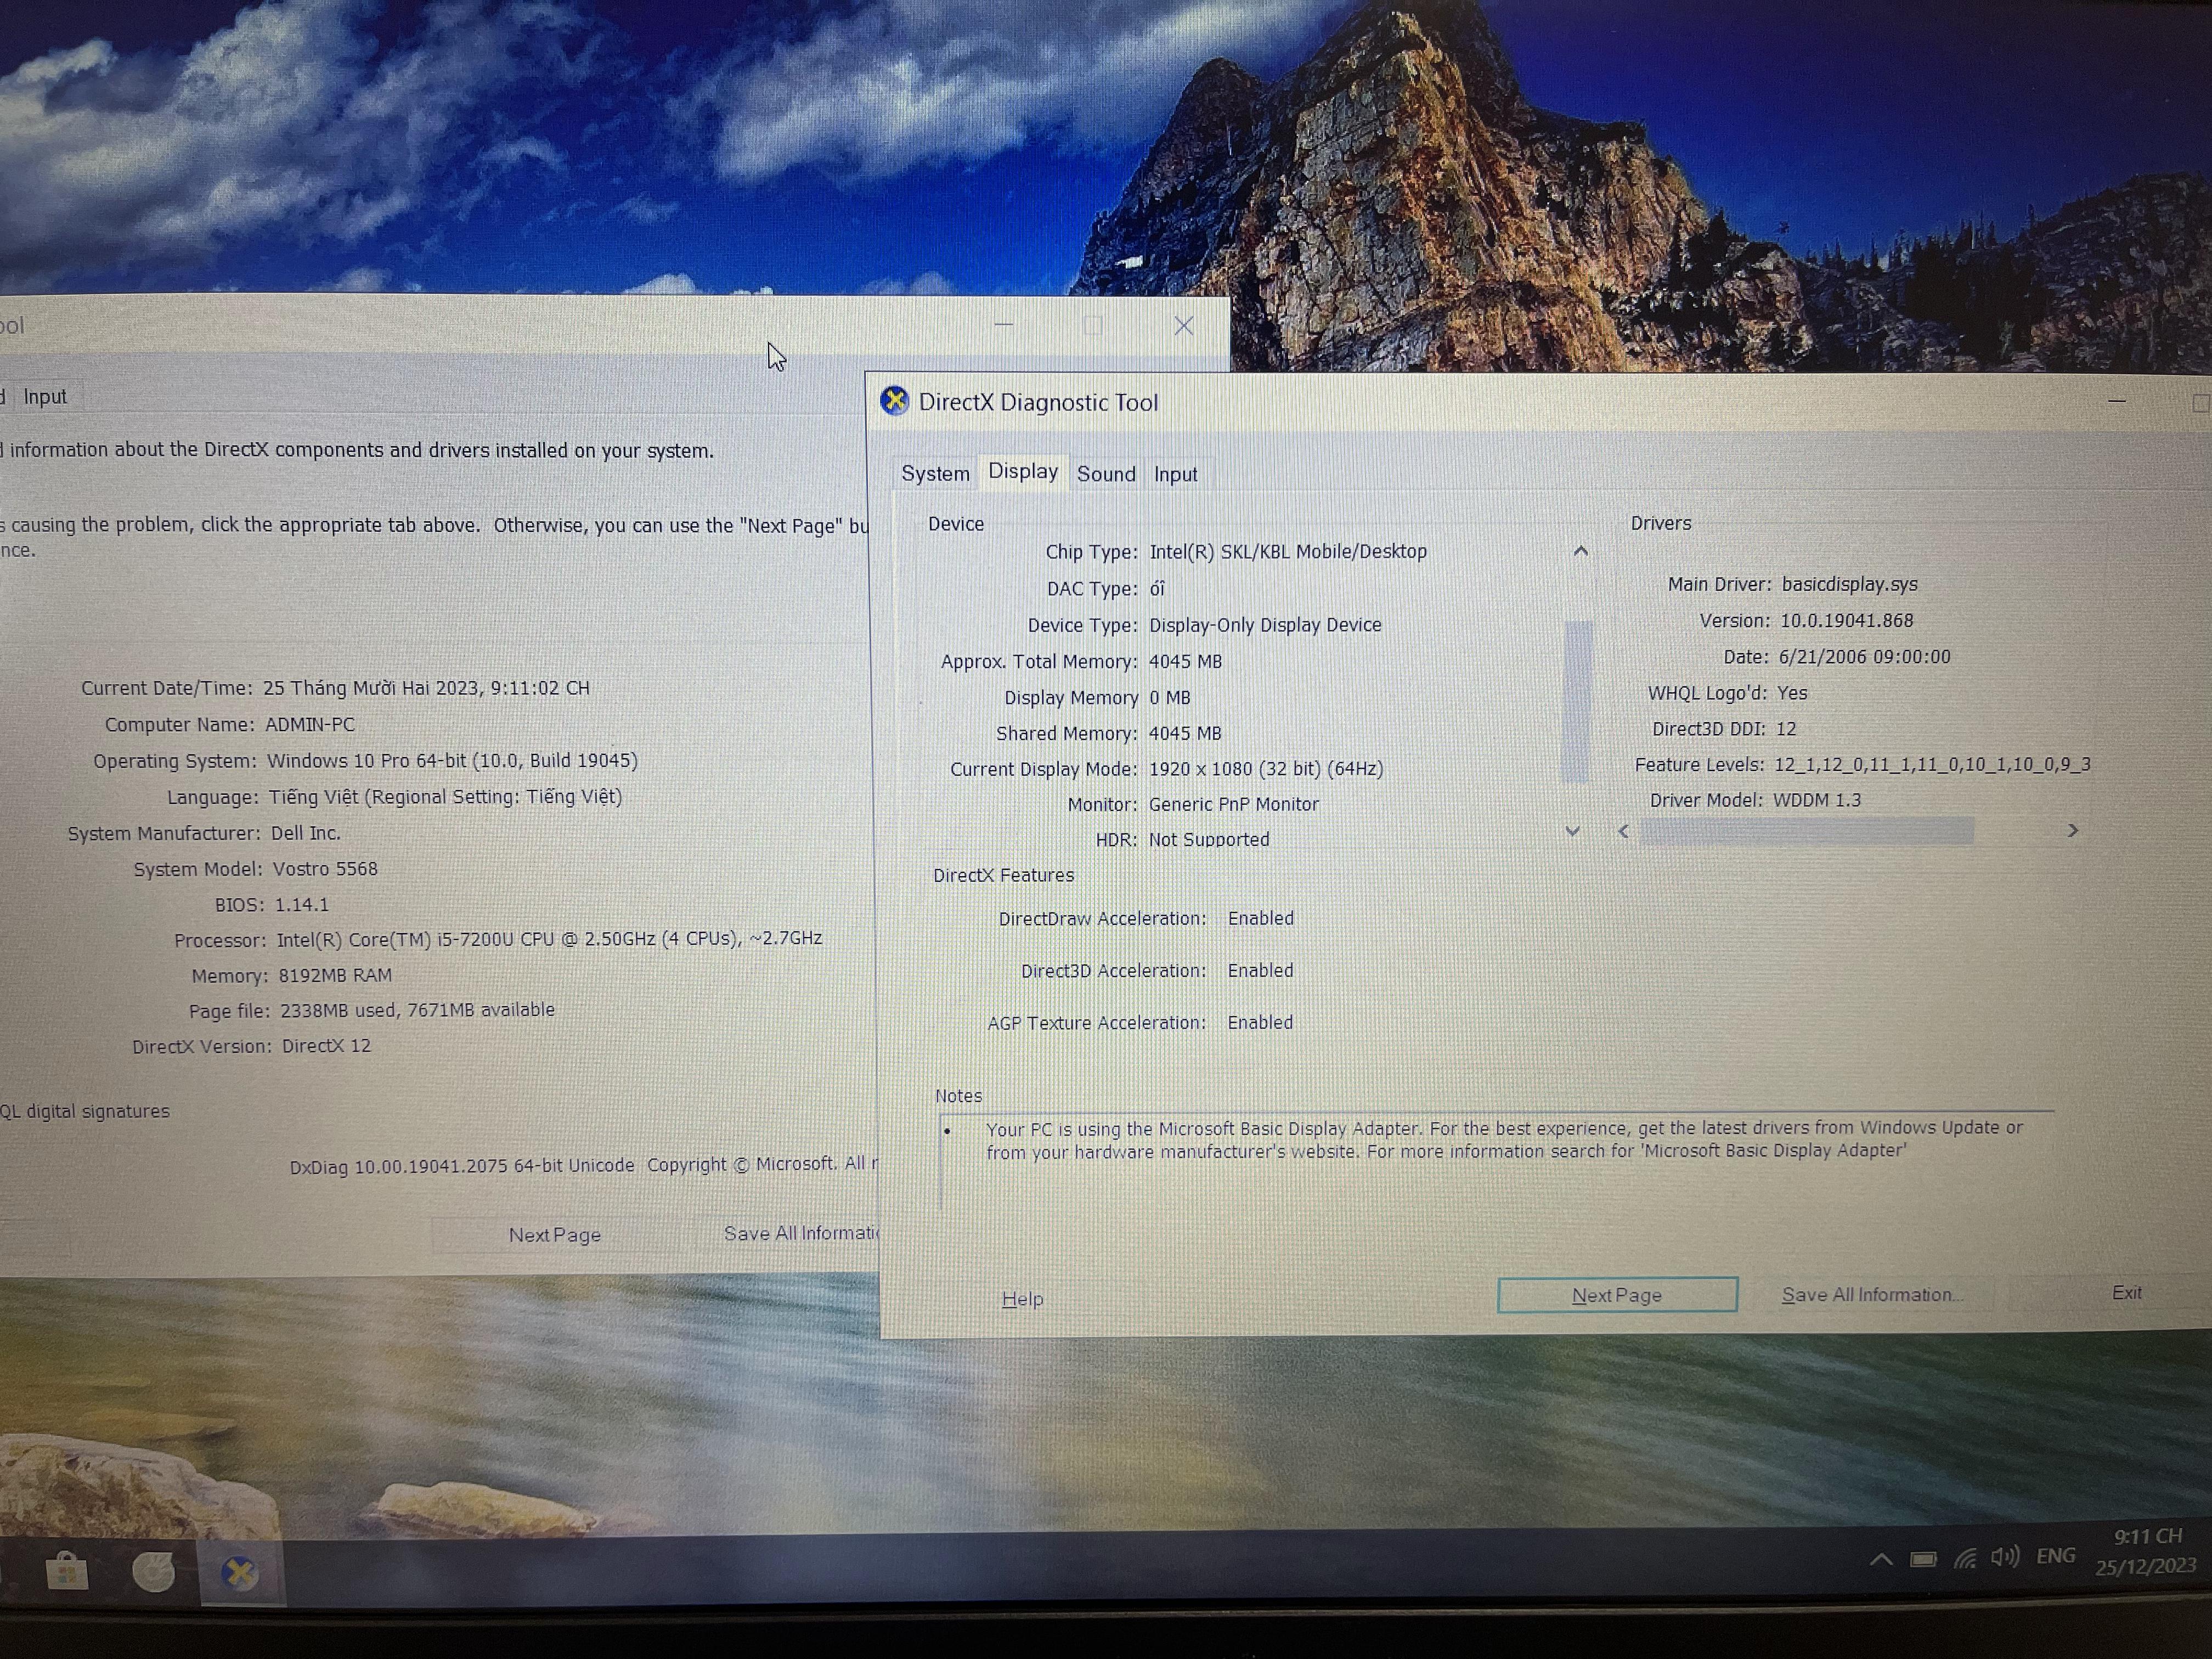Close the back DirectX window
The height and width of the screenshot is (1659, 2212).
pos(1183,326)
